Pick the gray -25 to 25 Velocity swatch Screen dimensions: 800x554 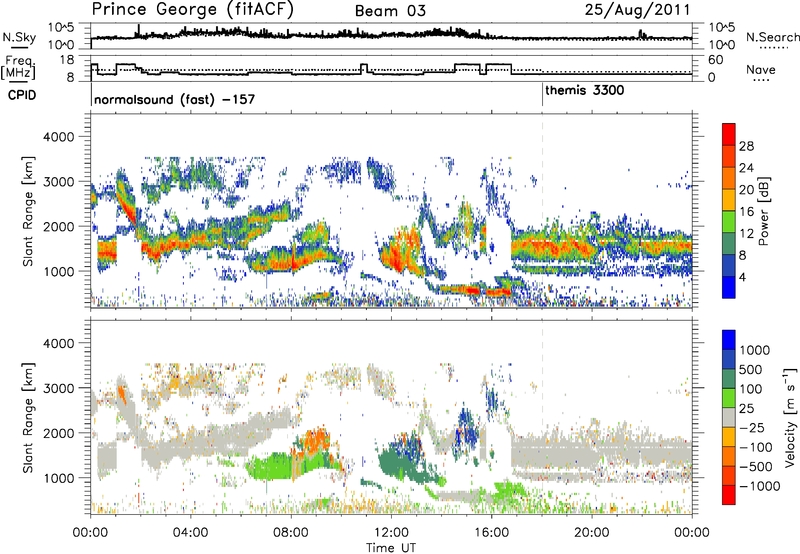pos(729,417)
